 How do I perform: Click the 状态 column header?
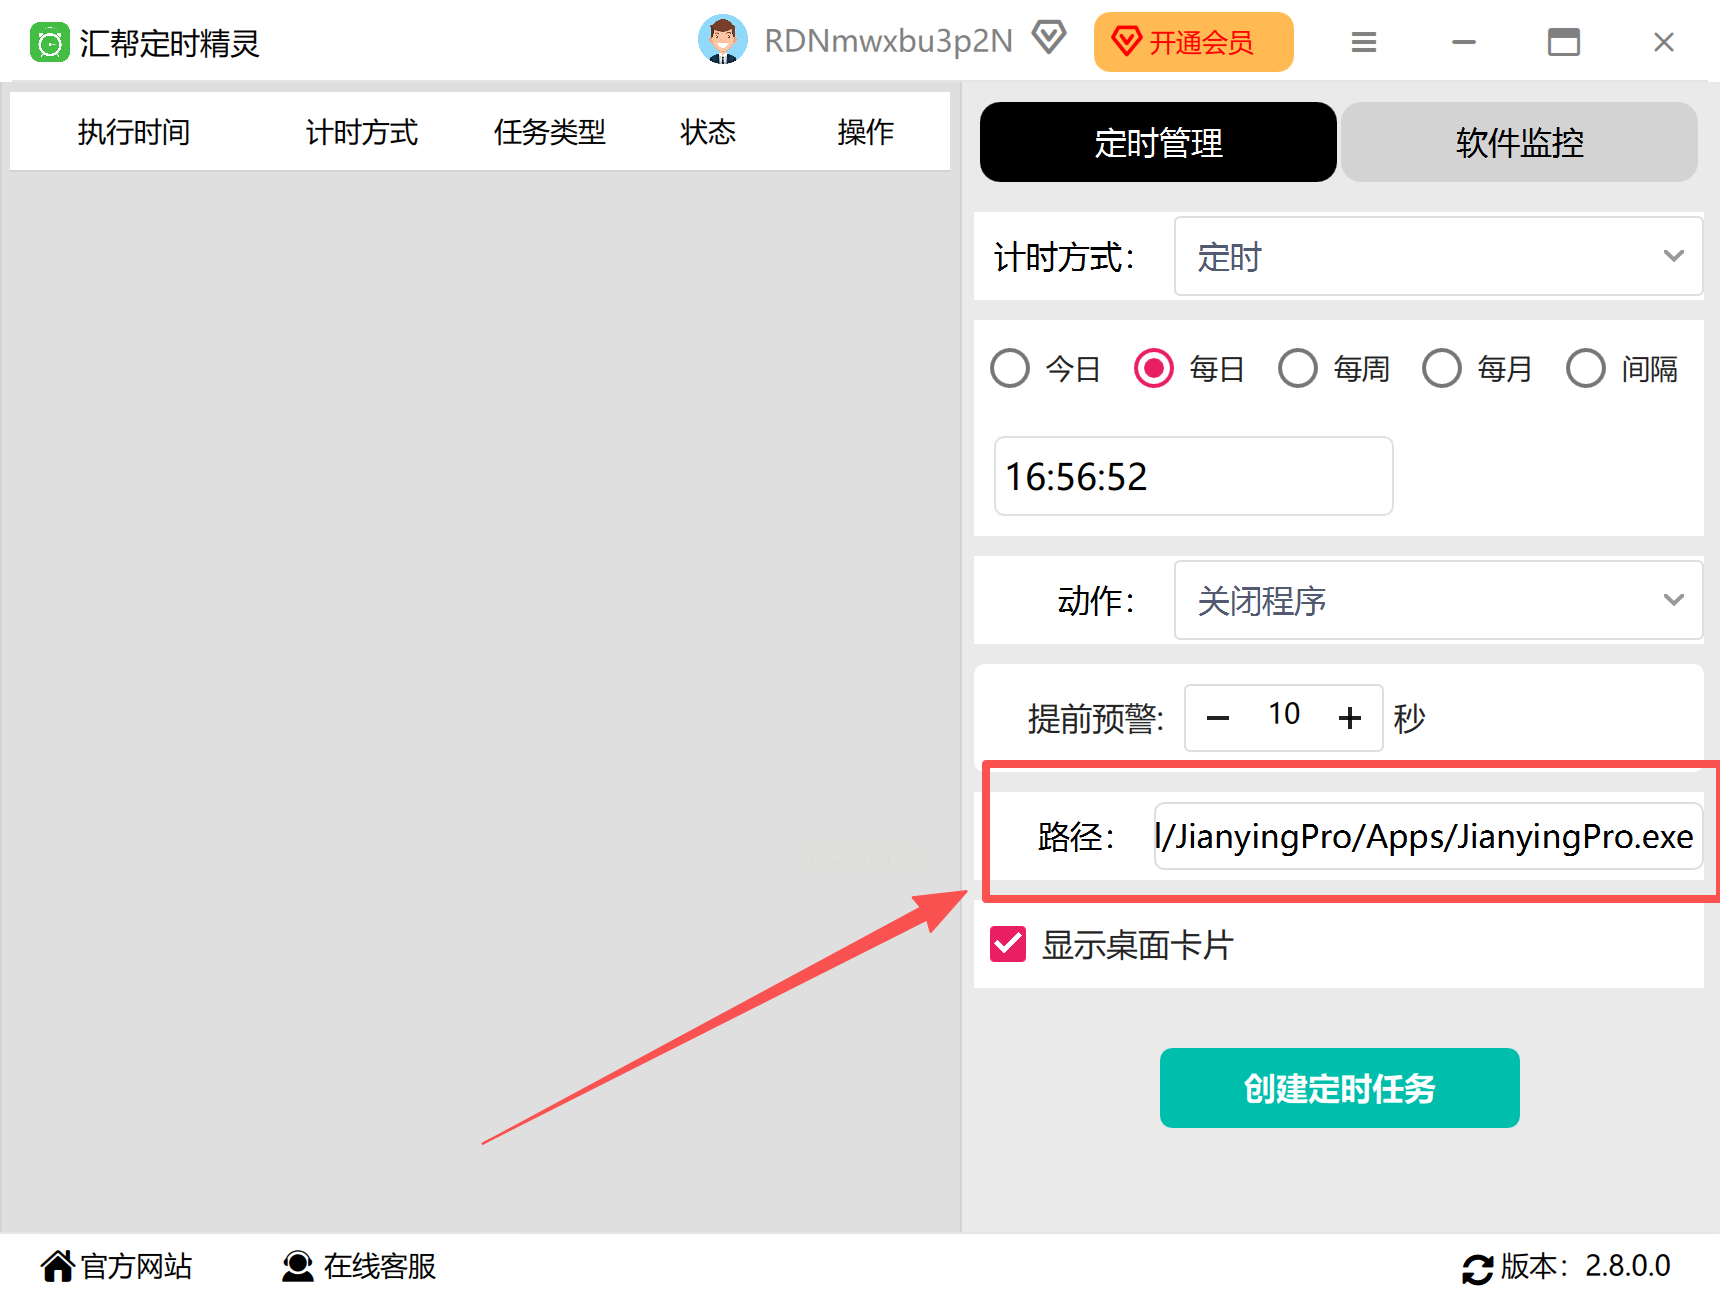click(x=708, y=132)
